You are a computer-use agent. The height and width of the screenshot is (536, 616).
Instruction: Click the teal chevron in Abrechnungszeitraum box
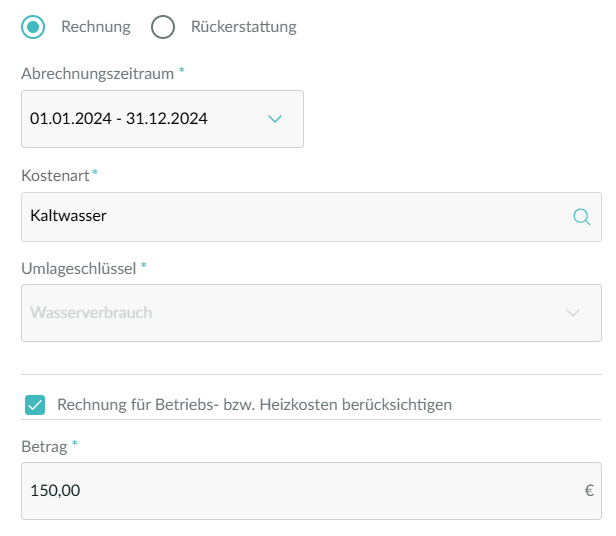tap(275, 119)
